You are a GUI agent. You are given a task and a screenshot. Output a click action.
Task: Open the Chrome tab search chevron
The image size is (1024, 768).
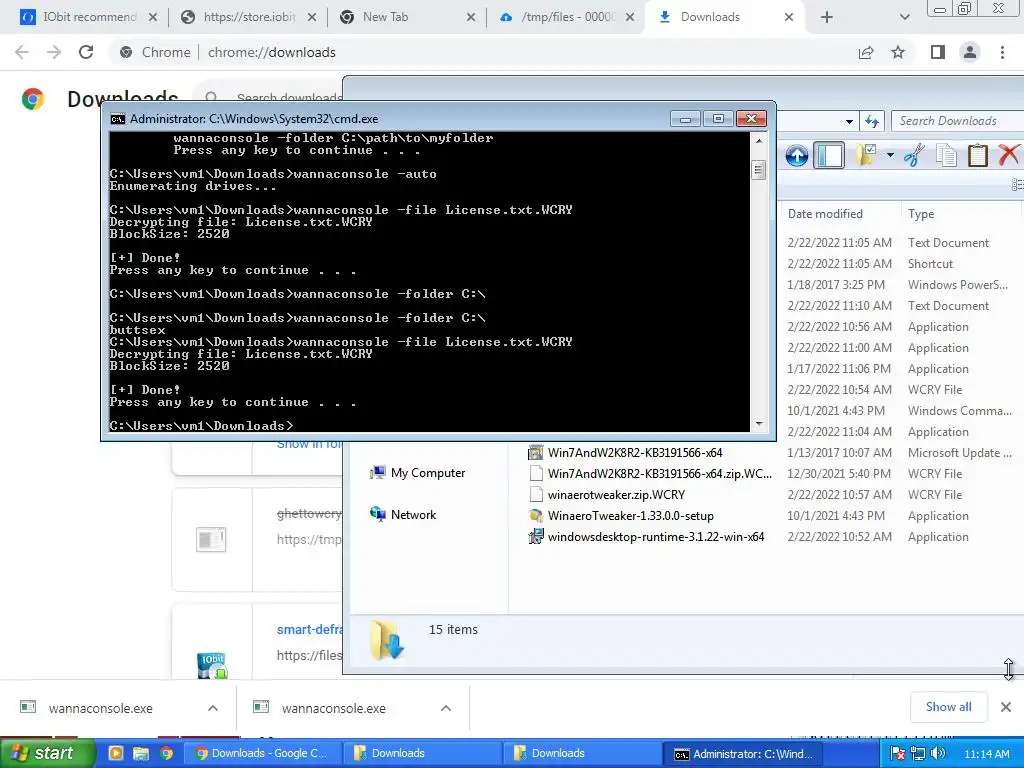pyautogui.click(x=904, y=17)
